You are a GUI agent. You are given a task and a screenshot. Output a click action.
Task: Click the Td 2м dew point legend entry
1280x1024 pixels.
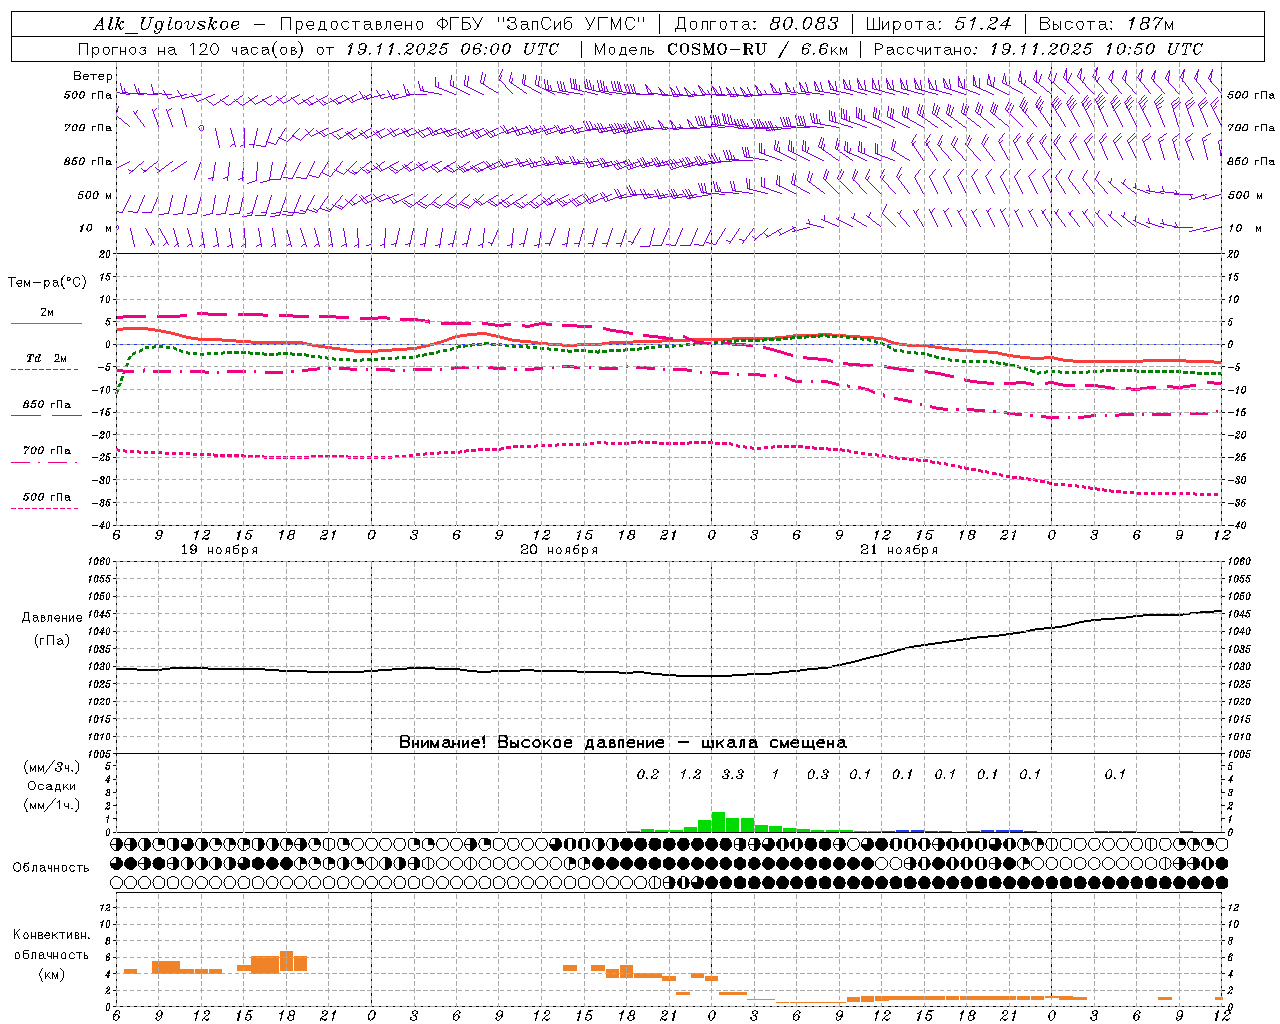click(46, 358)
